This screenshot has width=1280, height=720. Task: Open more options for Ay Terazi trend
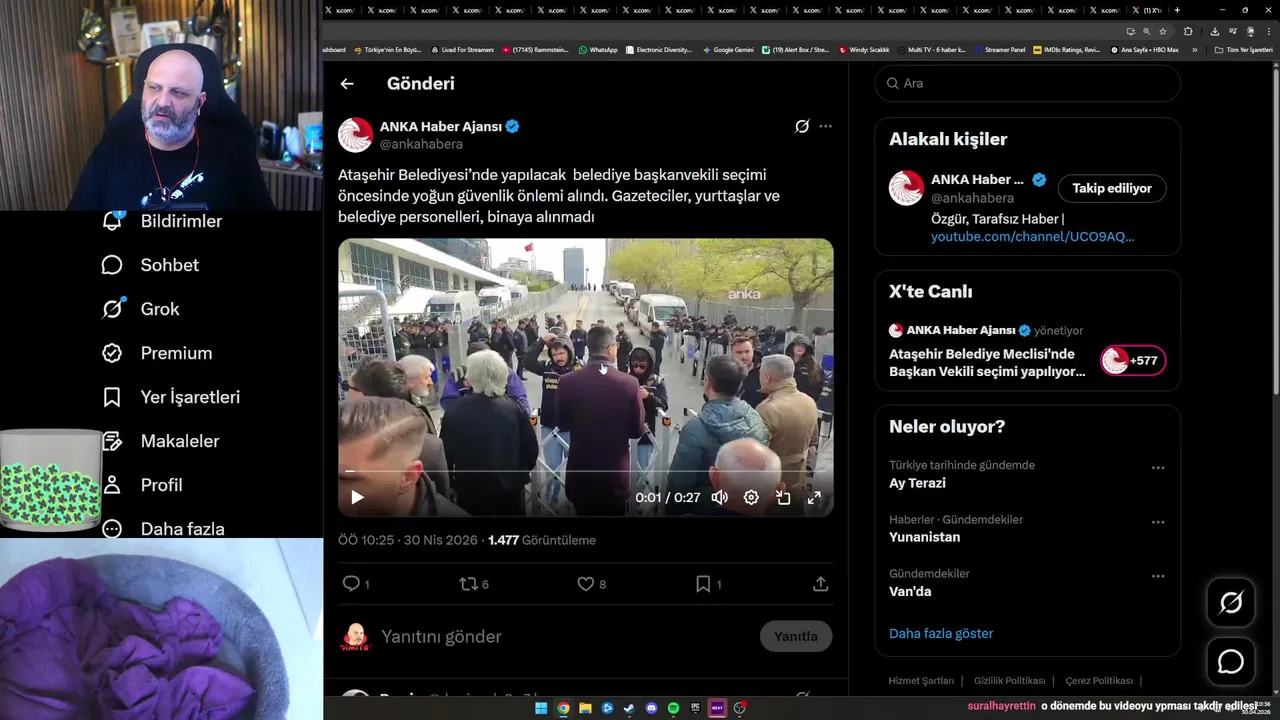click(x=1158, y=468)
